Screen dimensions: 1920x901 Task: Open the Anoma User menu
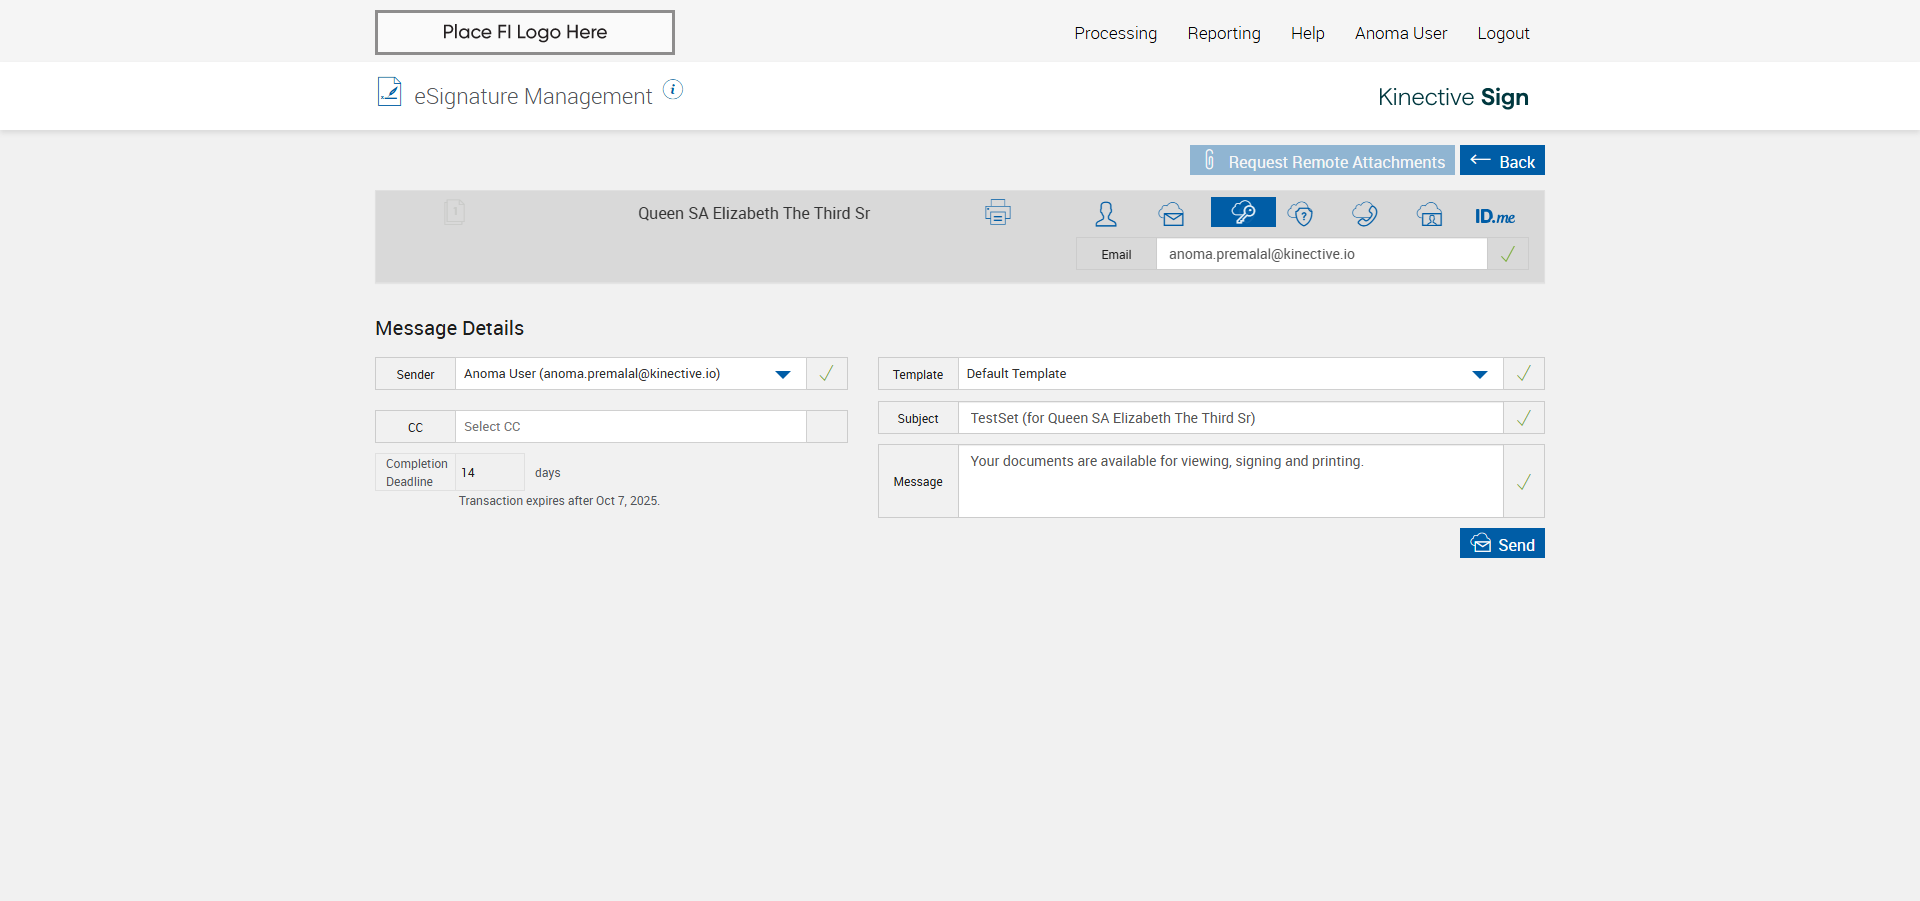coord(1401,33)
